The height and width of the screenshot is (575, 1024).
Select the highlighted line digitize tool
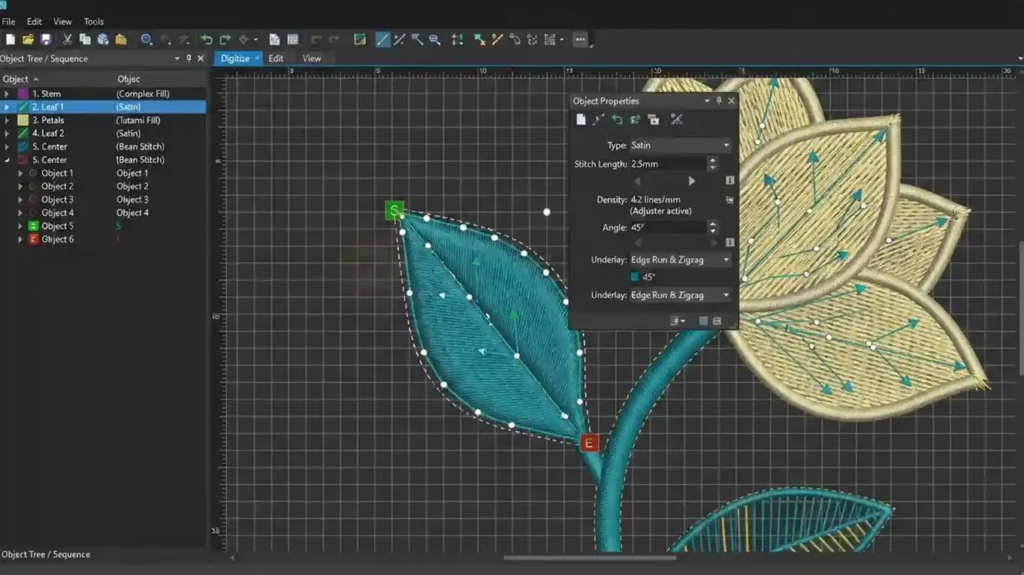pos(383,40)
